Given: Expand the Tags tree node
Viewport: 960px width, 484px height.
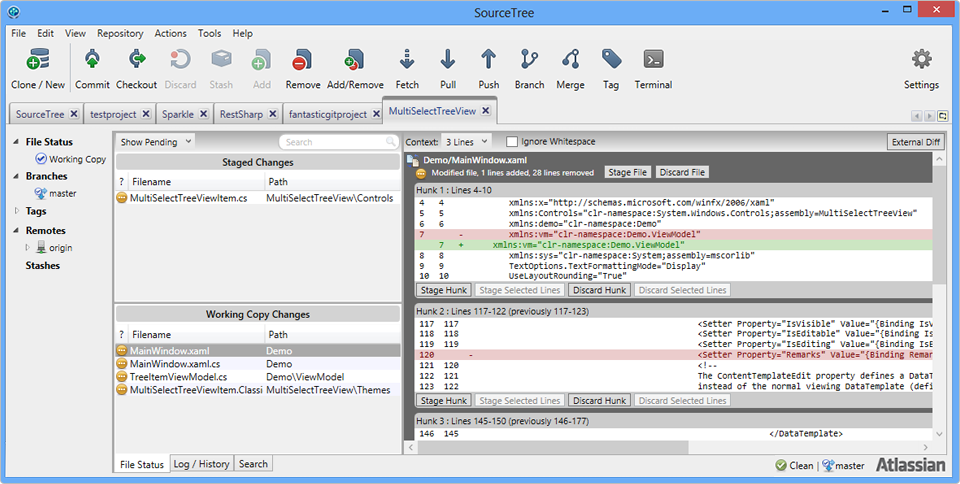Looking at the screenshot, I should click(x=16, y=211).
